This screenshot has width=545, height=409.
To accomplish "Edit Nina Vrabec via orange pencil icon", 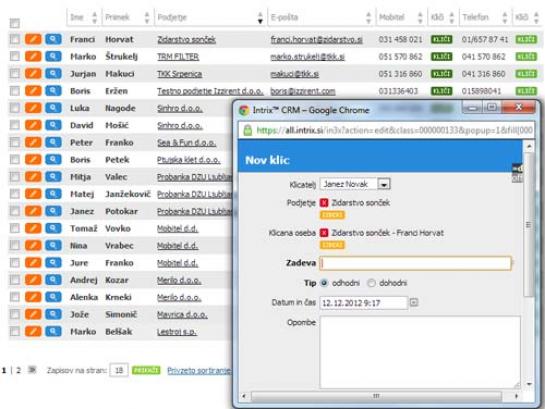I will (33, 246).
